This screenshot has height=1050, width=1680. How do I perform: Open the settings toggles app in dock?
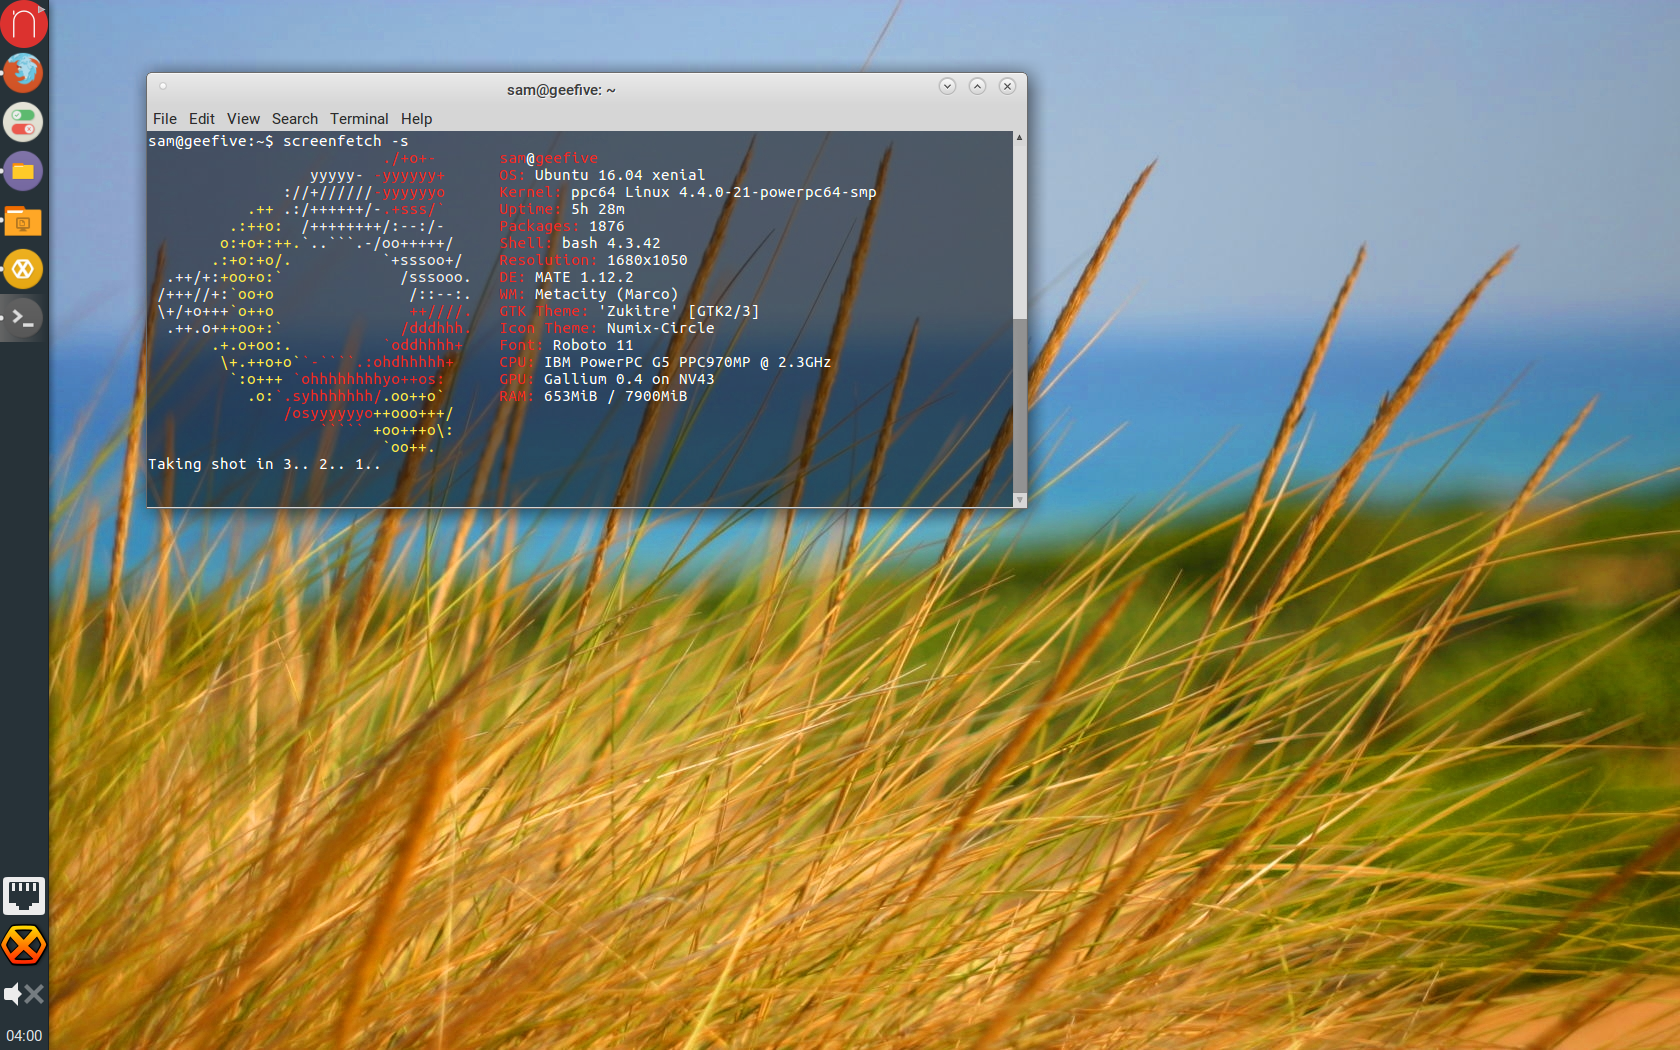pyautogui.click(x=24, y=122)
